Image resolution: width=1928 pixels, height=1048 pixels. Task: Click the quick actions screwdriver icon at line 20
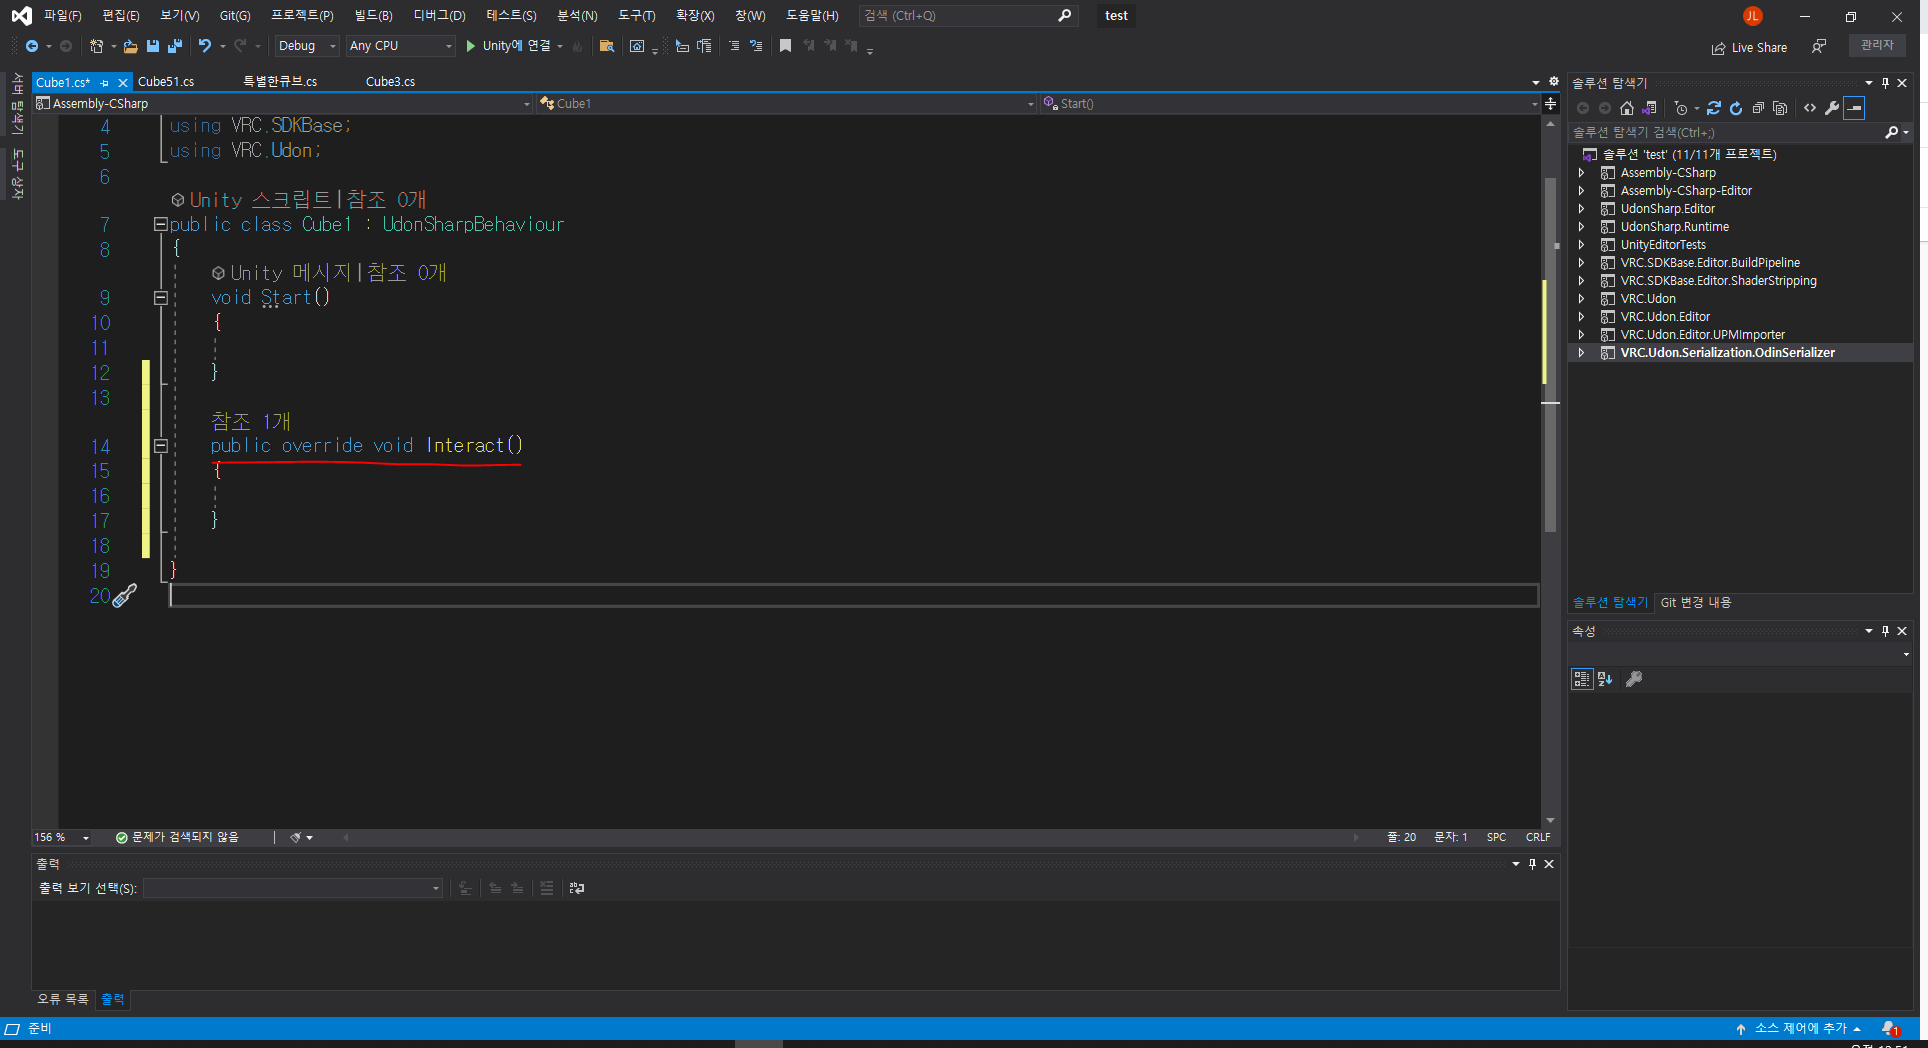coord(124,596)
